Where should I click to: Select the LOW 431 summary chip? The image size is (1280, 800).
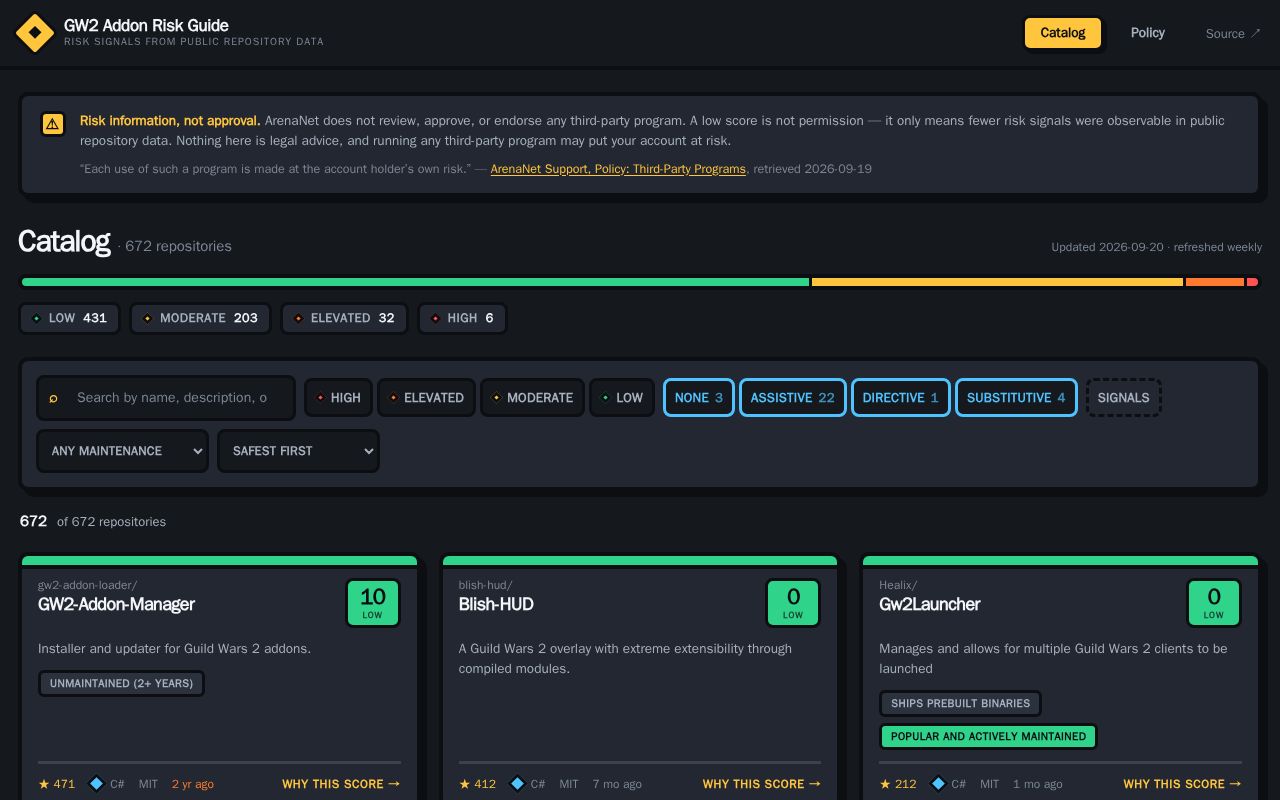tap(70, 318)
